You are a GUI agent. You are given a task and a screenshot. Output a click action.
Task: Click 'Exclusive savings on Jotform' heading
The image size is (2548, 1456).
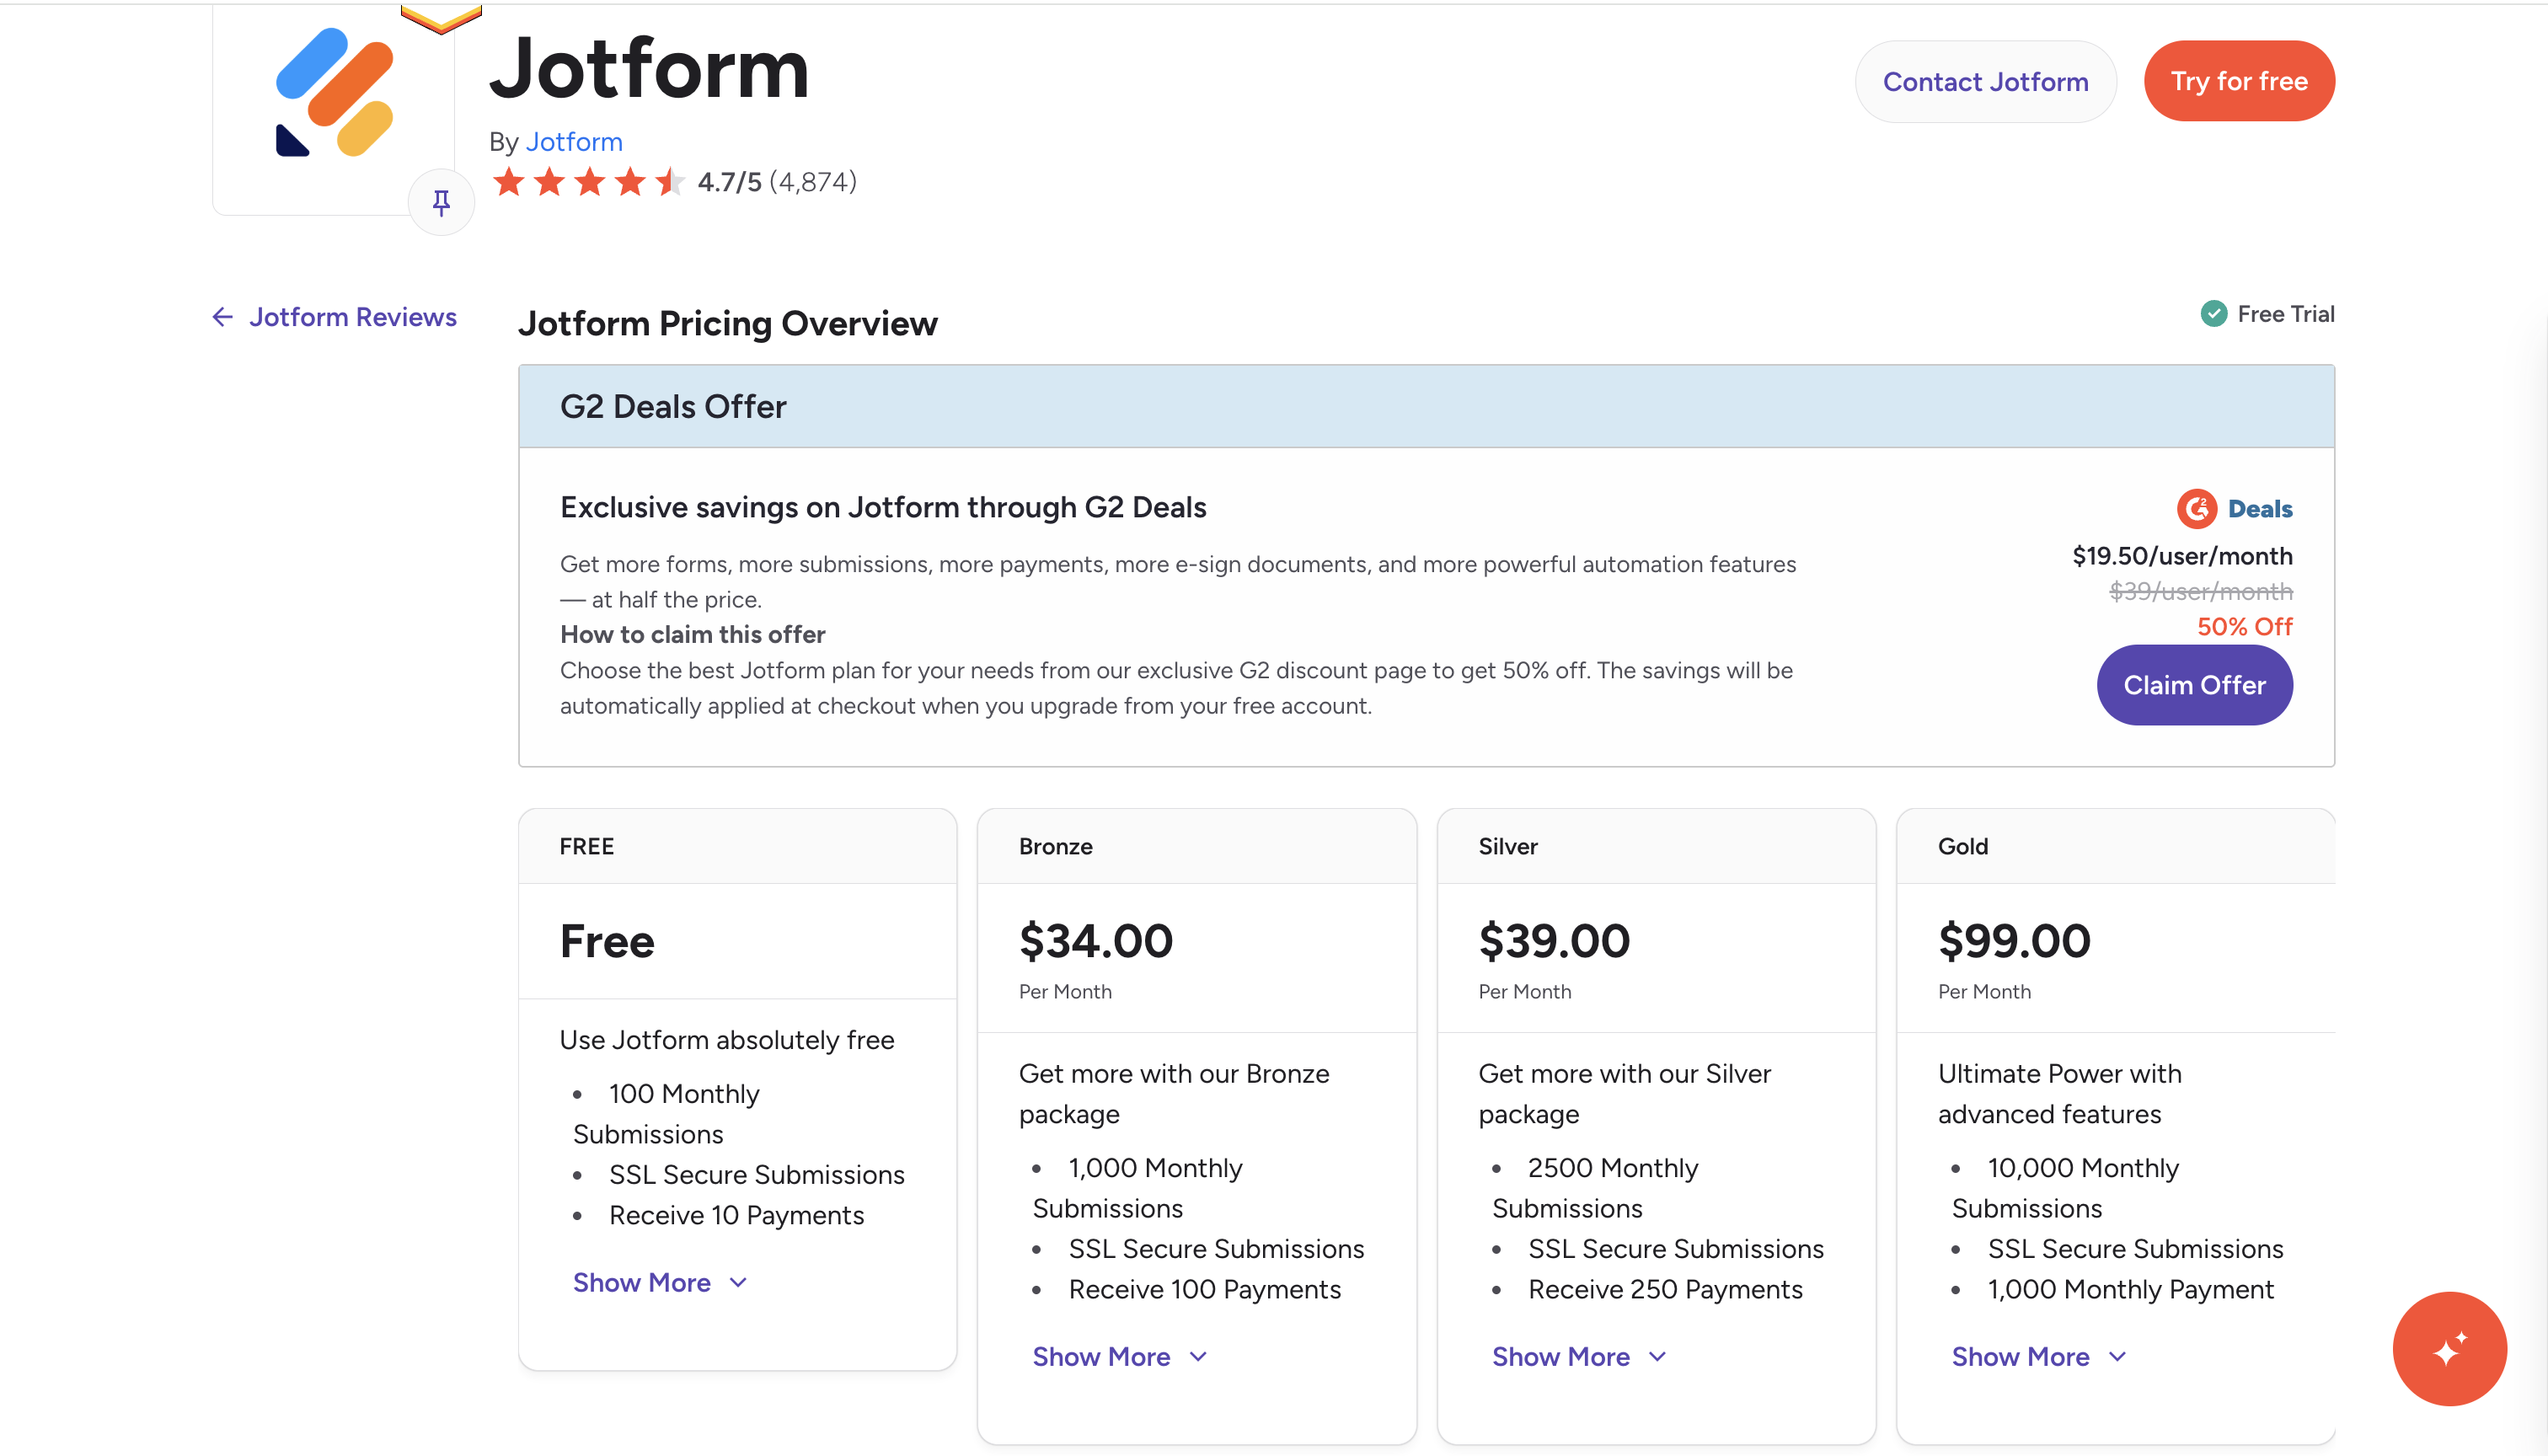[x=883, y=507]
